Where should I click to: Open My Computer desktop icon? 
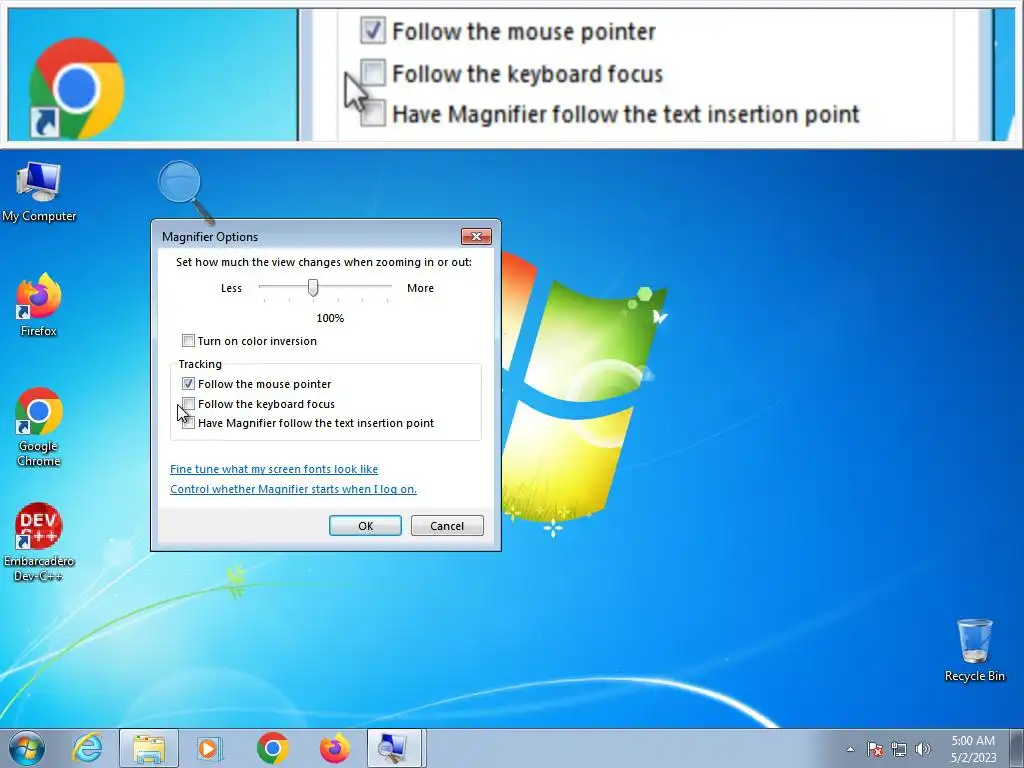(39, 191)
